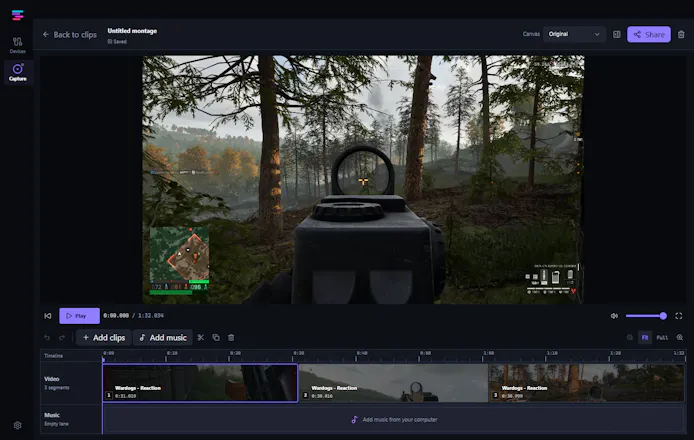
Task: Click Add music button
Action: click(163, 338)
